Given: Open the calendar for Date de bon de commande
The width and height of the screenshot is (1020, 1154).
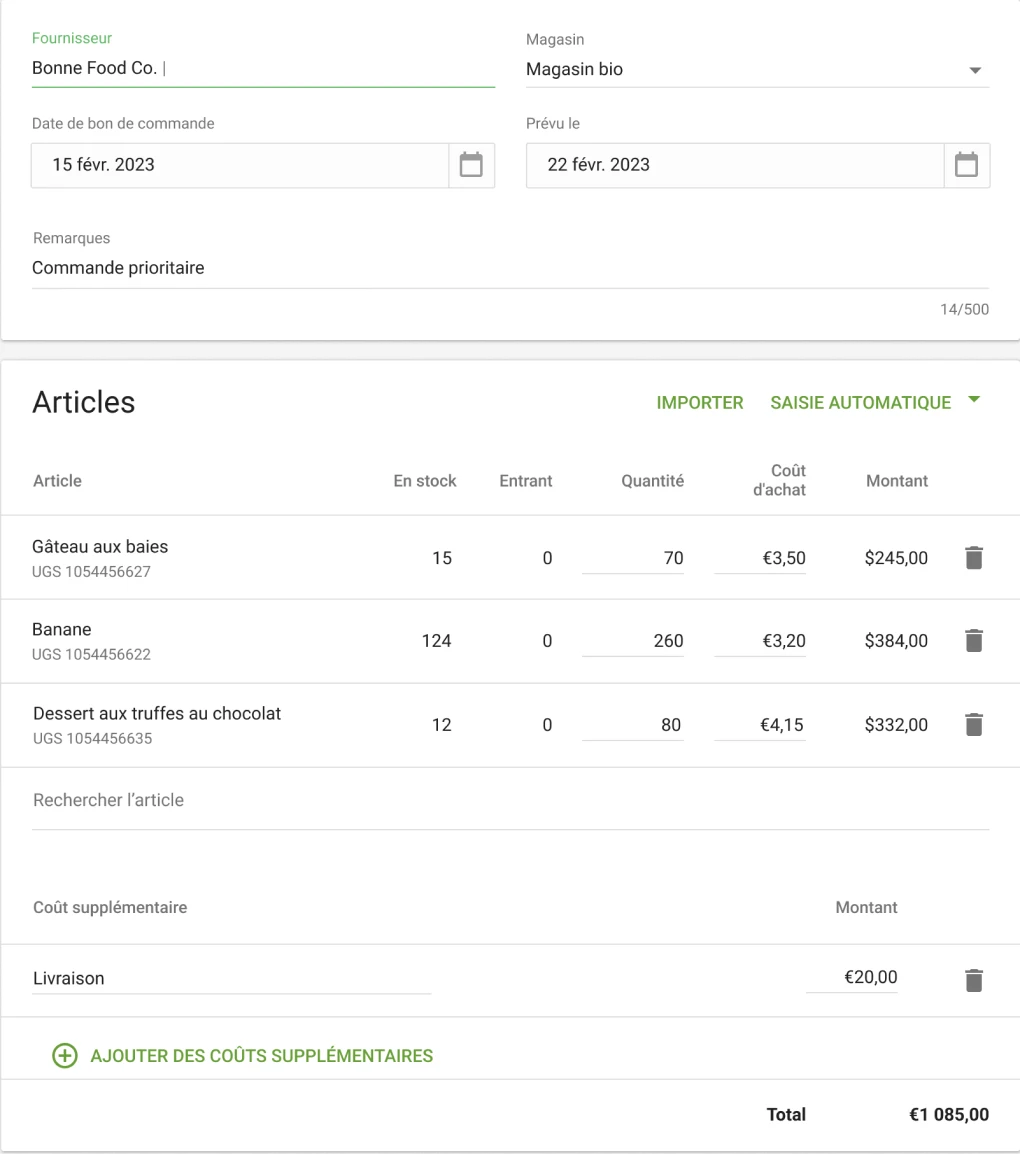Looking at the screenshot, I should click(470, 164).
